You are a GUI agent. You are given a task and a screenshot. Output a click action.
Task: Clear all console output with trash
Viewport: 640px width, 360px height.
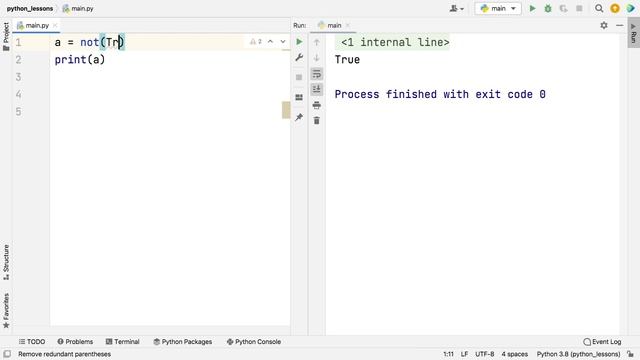[x=316, y=120]
